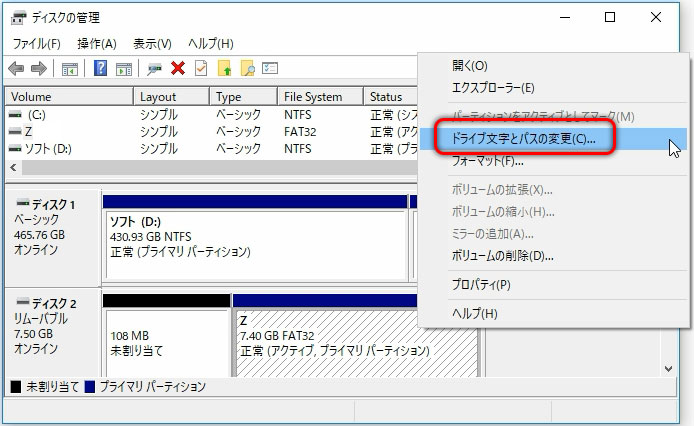This screenshot has width=694, height=426.
Task: Click the checklist settings toolbar icon
Action: [270, 68]
